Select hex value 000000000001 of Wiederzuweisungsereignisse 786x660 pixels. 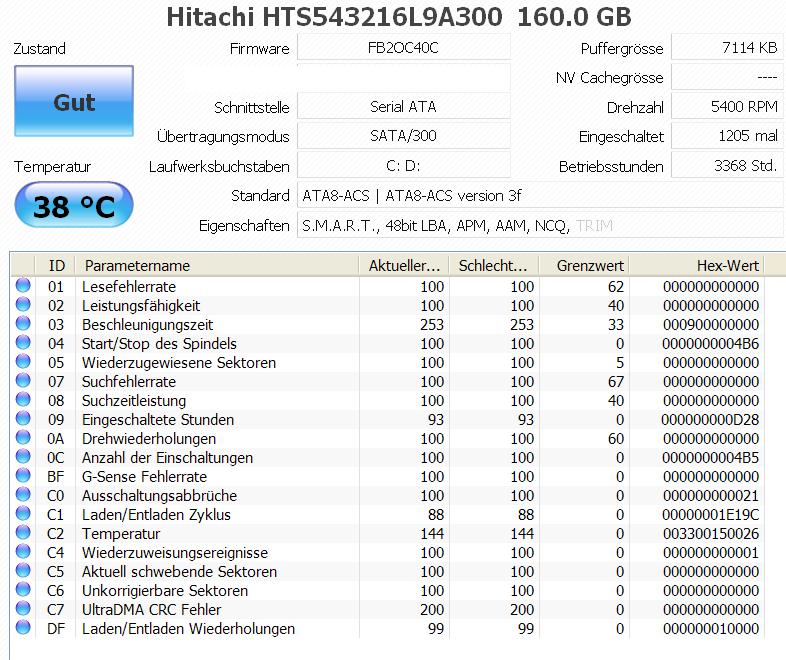tap(710, 553)
